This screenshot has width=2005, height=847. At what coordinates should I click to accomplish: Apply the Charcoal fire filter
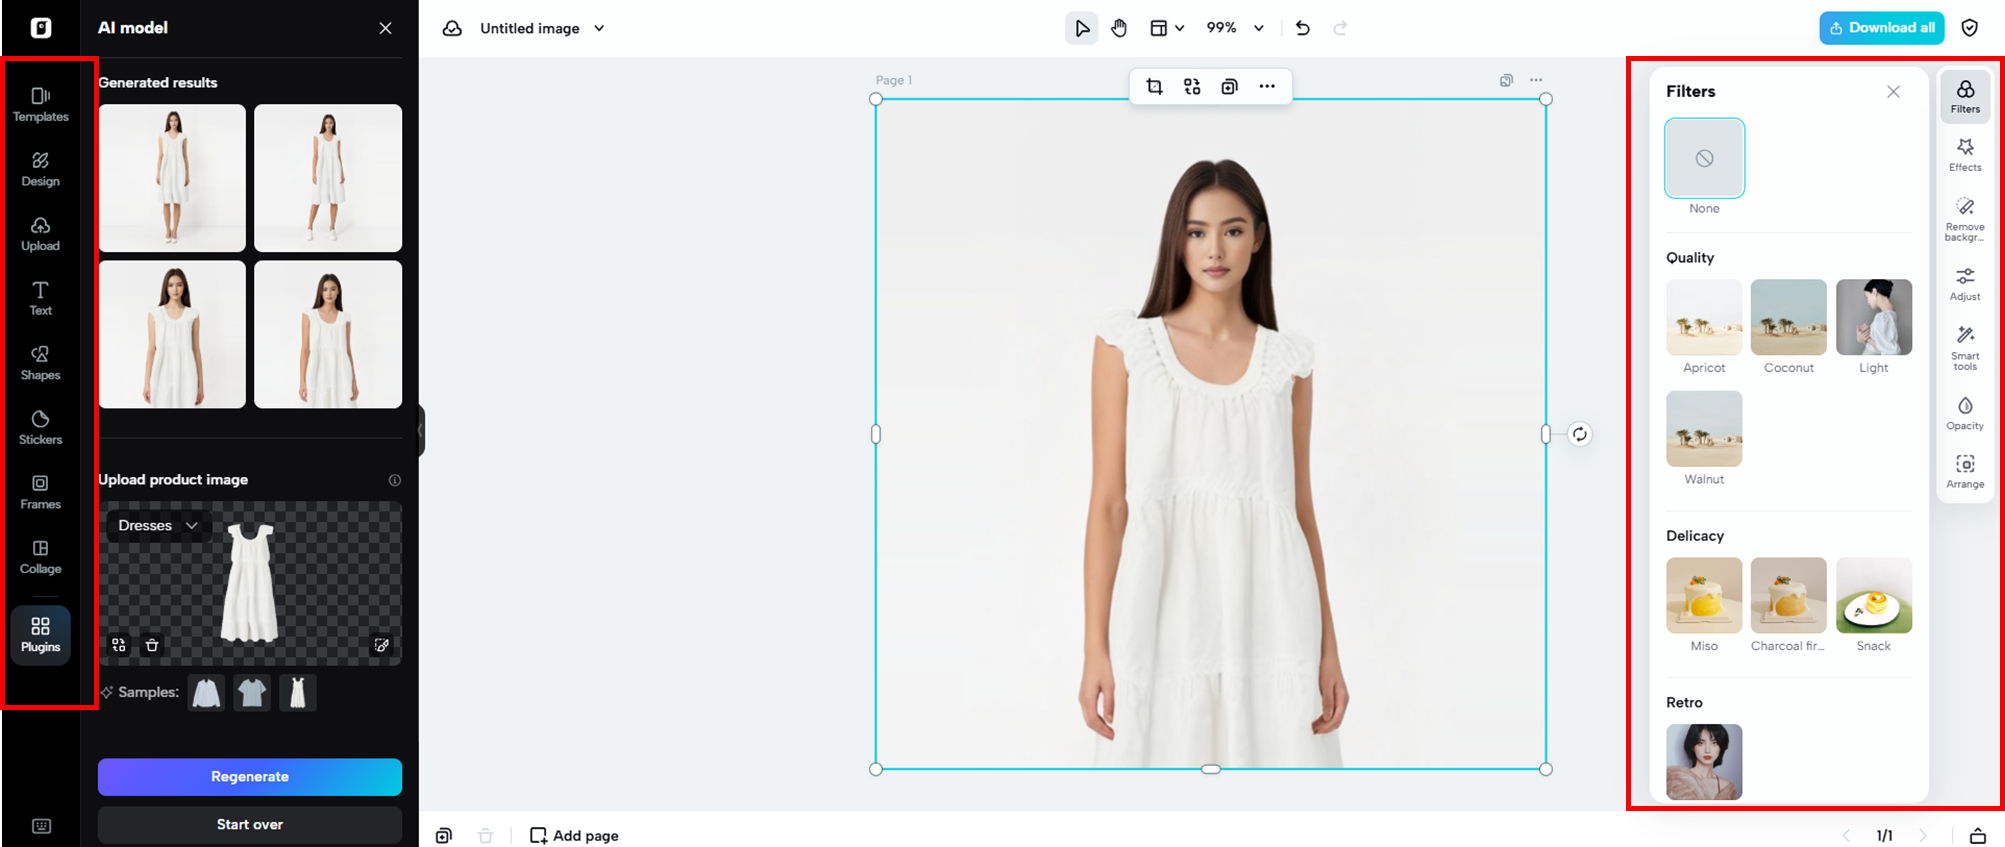click(x=1789, y=595)
